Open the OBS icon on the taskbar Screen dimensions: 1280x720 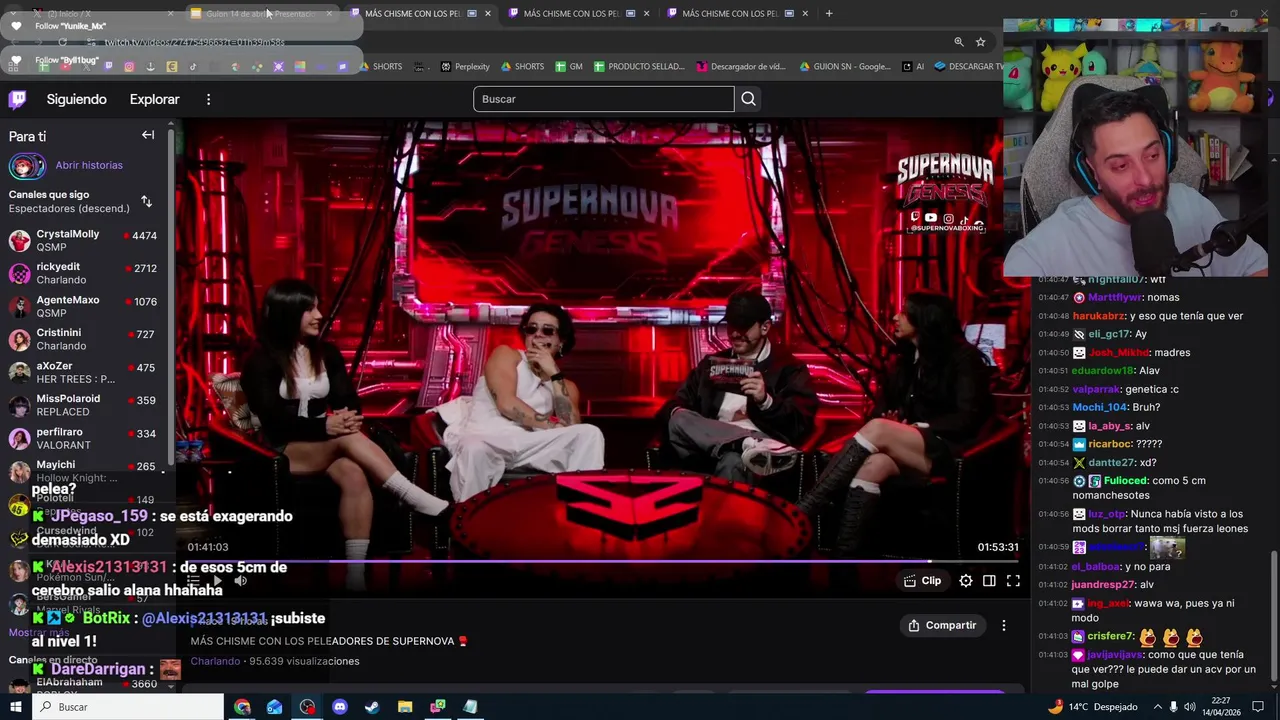tap(307, 707)
